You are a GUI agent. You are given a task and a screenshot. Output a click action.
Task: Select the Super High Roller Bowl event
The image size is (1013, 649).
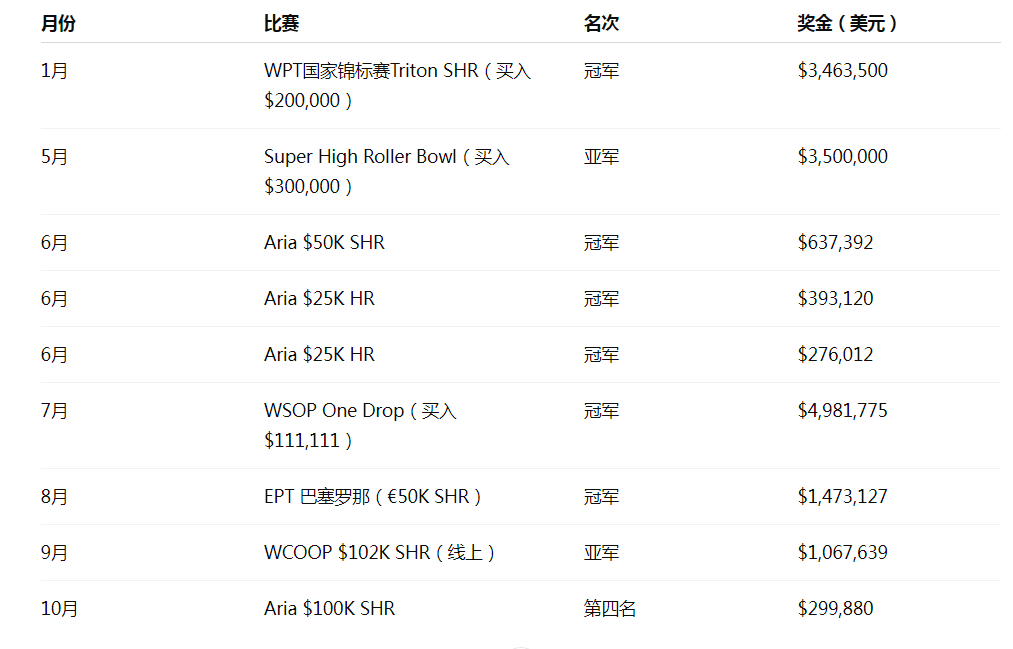pyautogui.click(x=386, y=171)
